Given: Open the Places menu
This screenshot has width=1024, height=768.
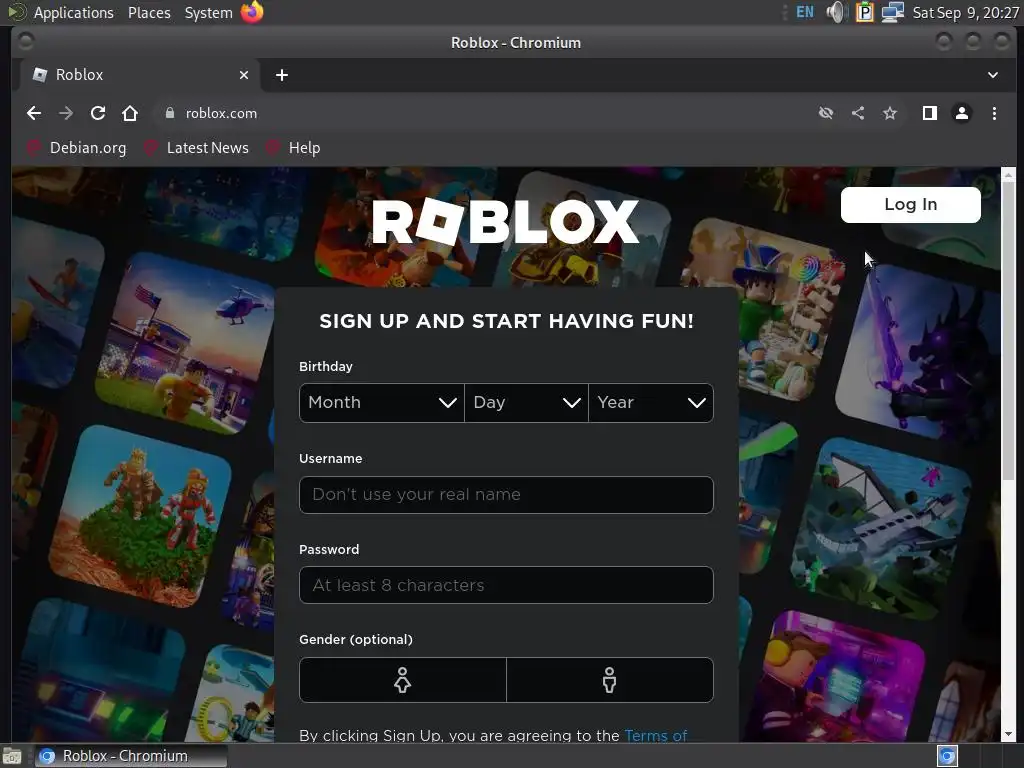Looking at the screenshot, I should pyautogui.click(x=149, y=12).
